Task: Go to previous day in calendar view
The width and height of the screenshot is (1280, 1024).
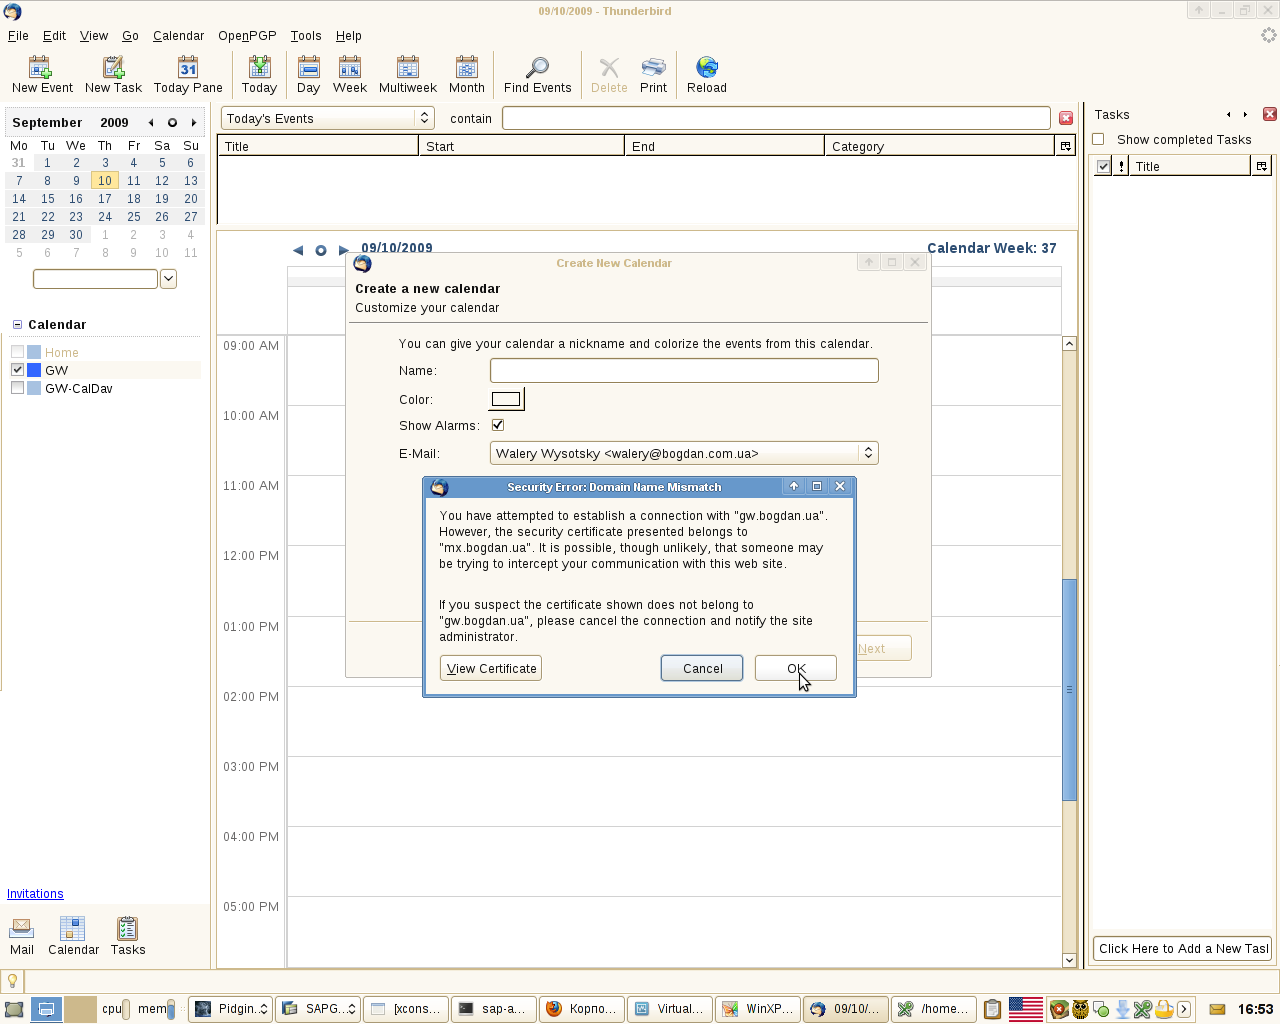Action: click(298, 250)
